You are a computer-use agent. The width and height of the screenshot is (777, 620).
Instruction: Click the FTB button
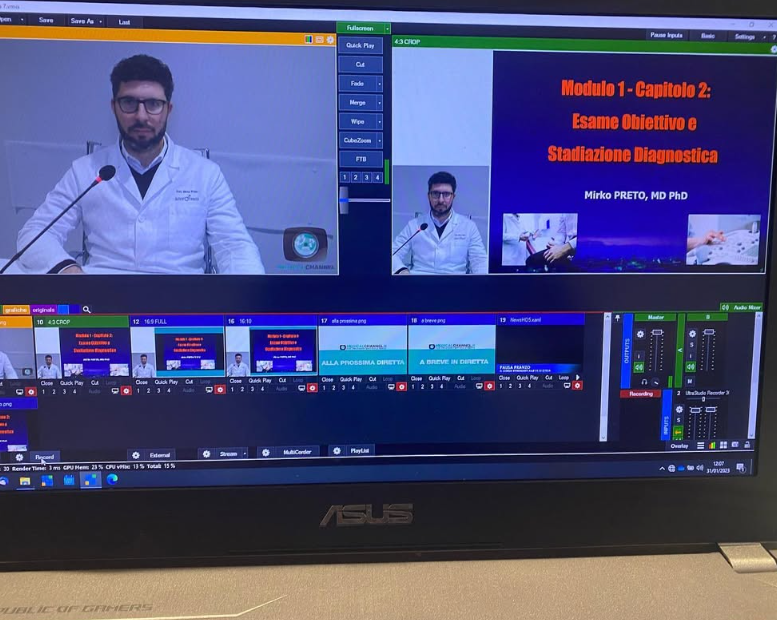click(360, 159)
